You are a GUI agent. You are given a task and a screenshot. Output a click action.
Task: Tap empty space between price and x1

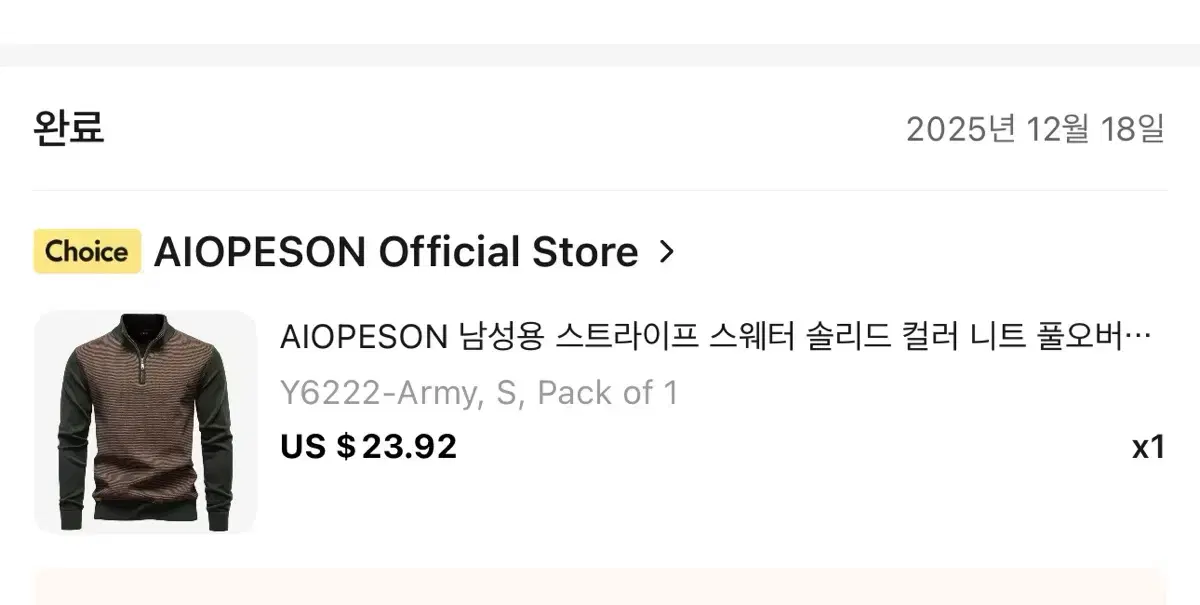tap(790, 447)
